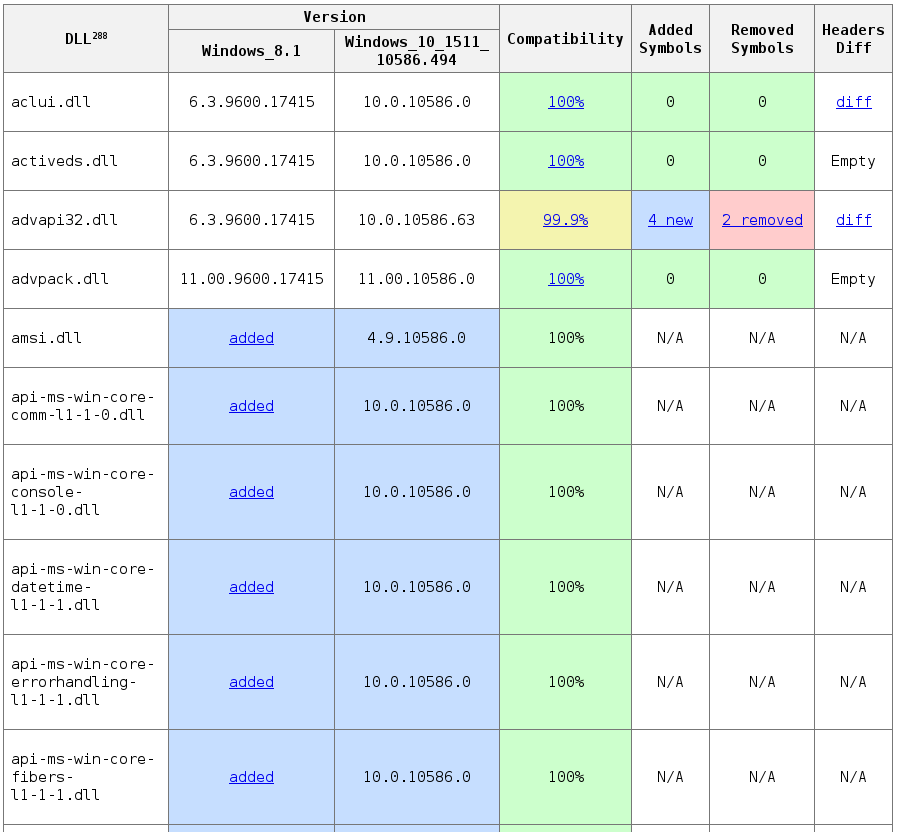
Task: Select the api-ms-win-core-fibers-l1-1-1.dll name cell
Action: coord(86,777)
